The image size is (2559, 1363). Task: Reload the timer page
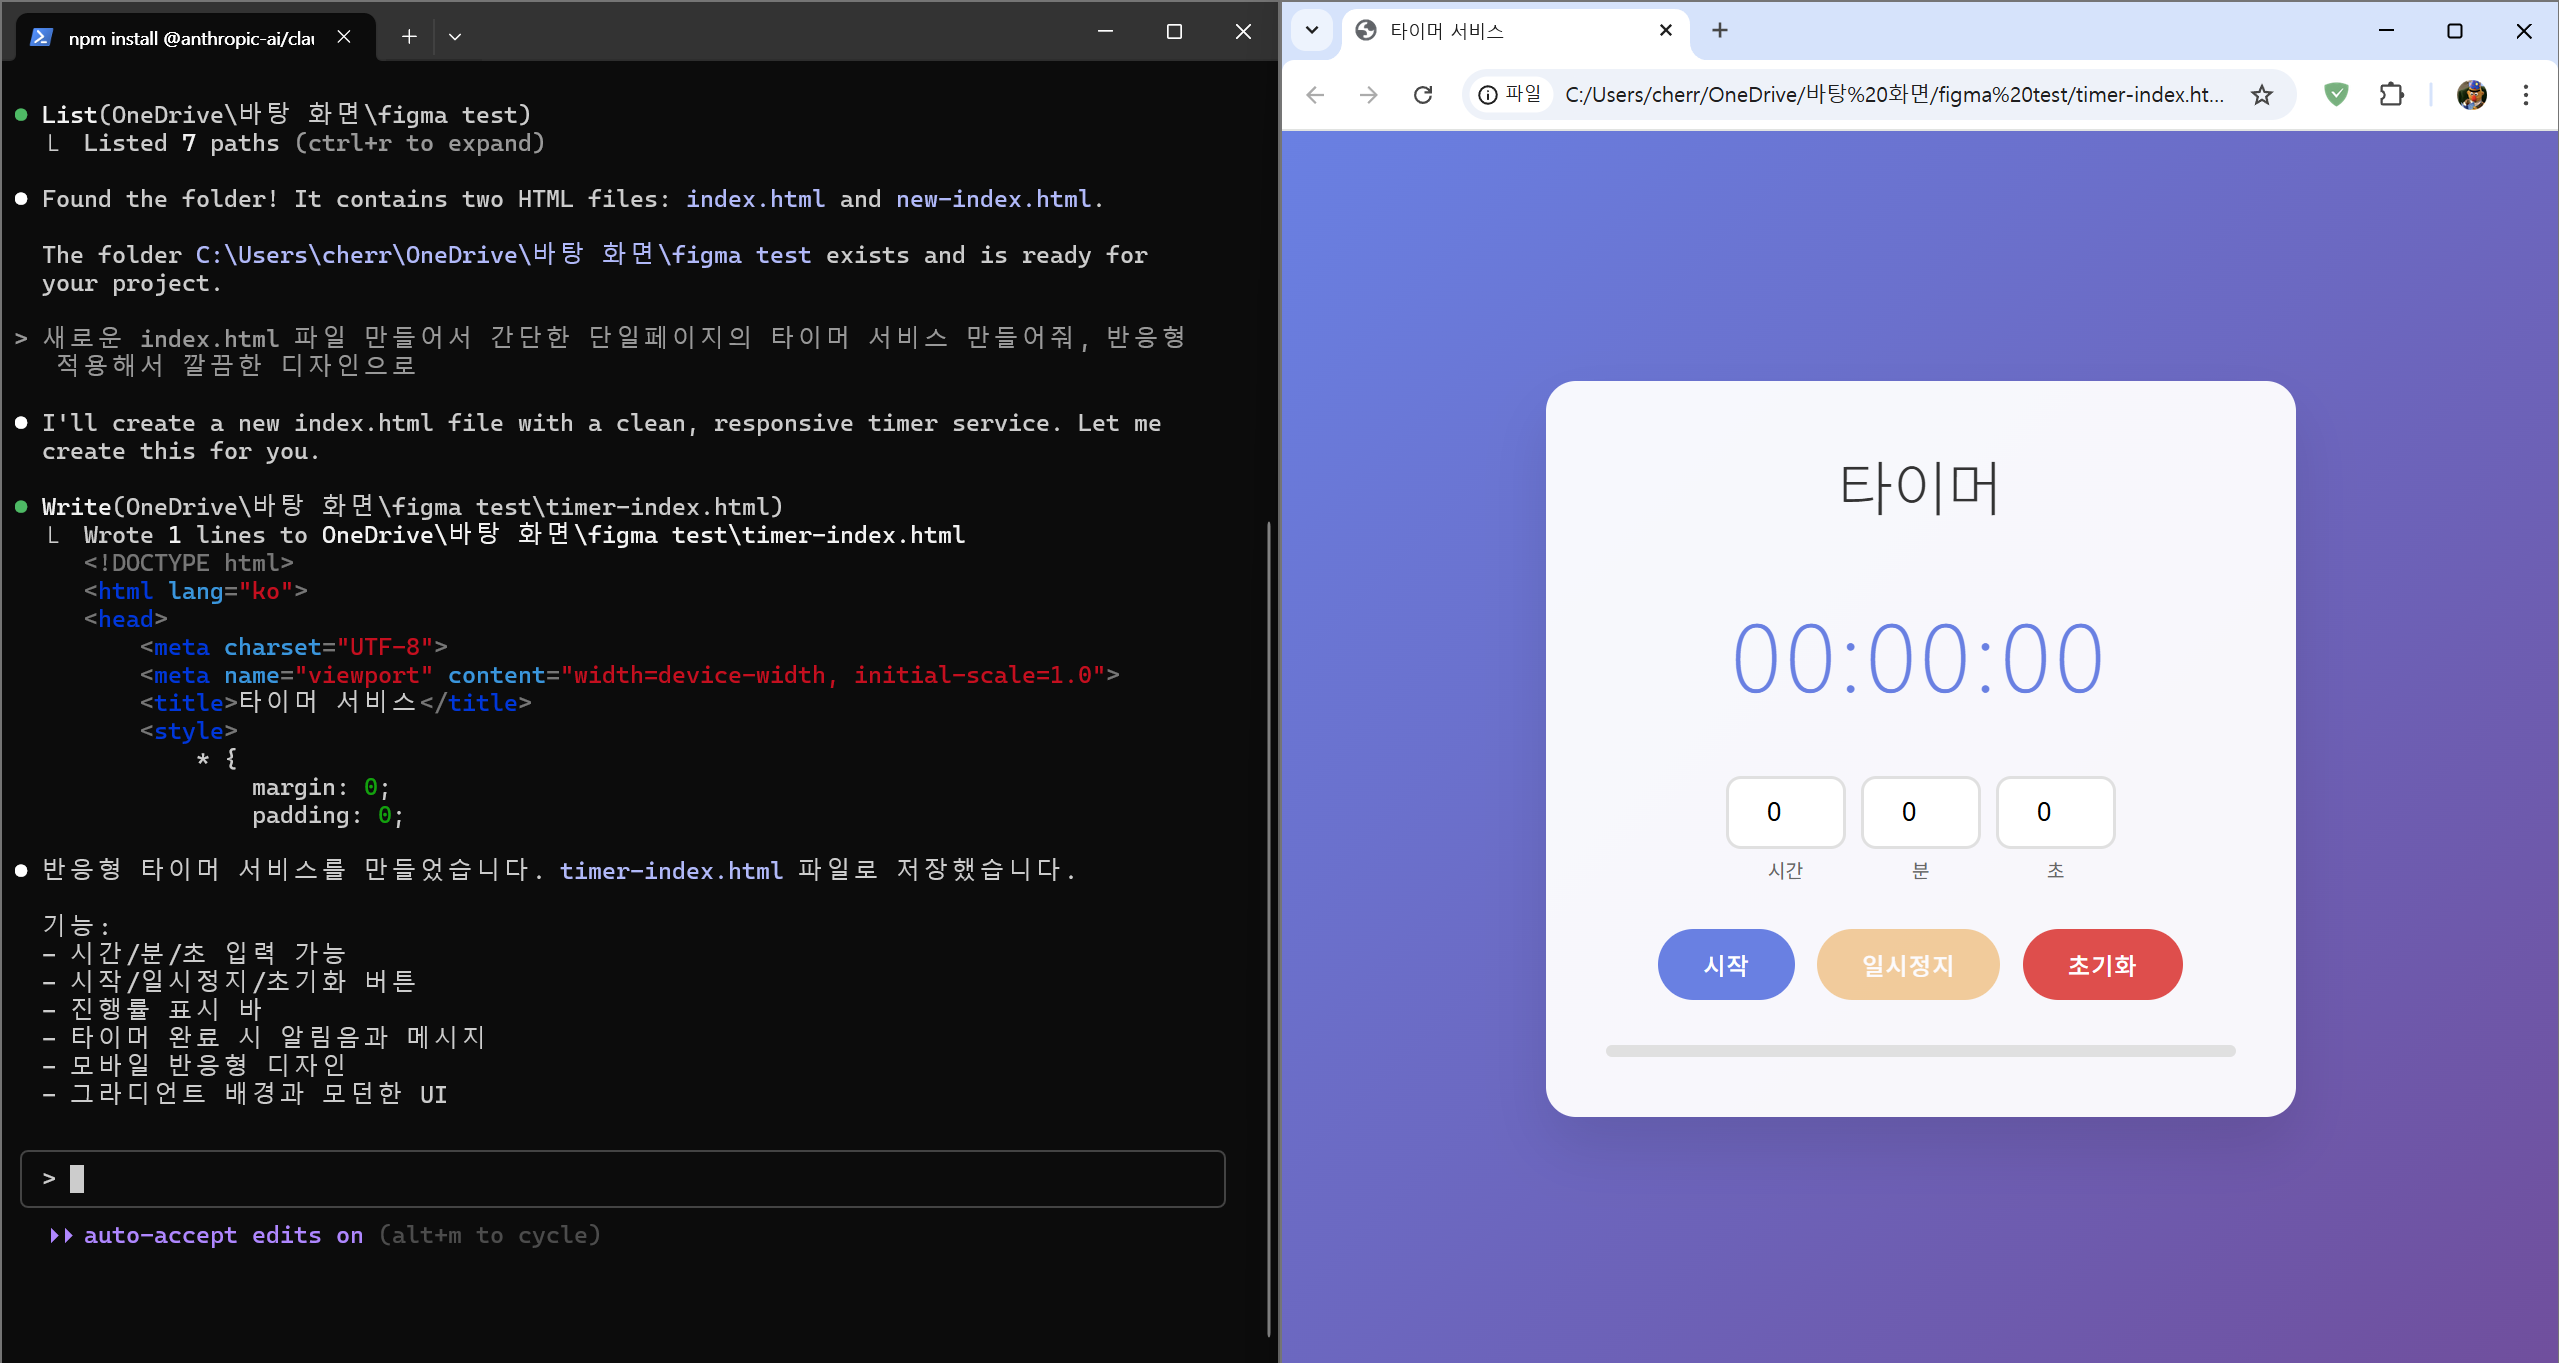(x=1422, y=95)
